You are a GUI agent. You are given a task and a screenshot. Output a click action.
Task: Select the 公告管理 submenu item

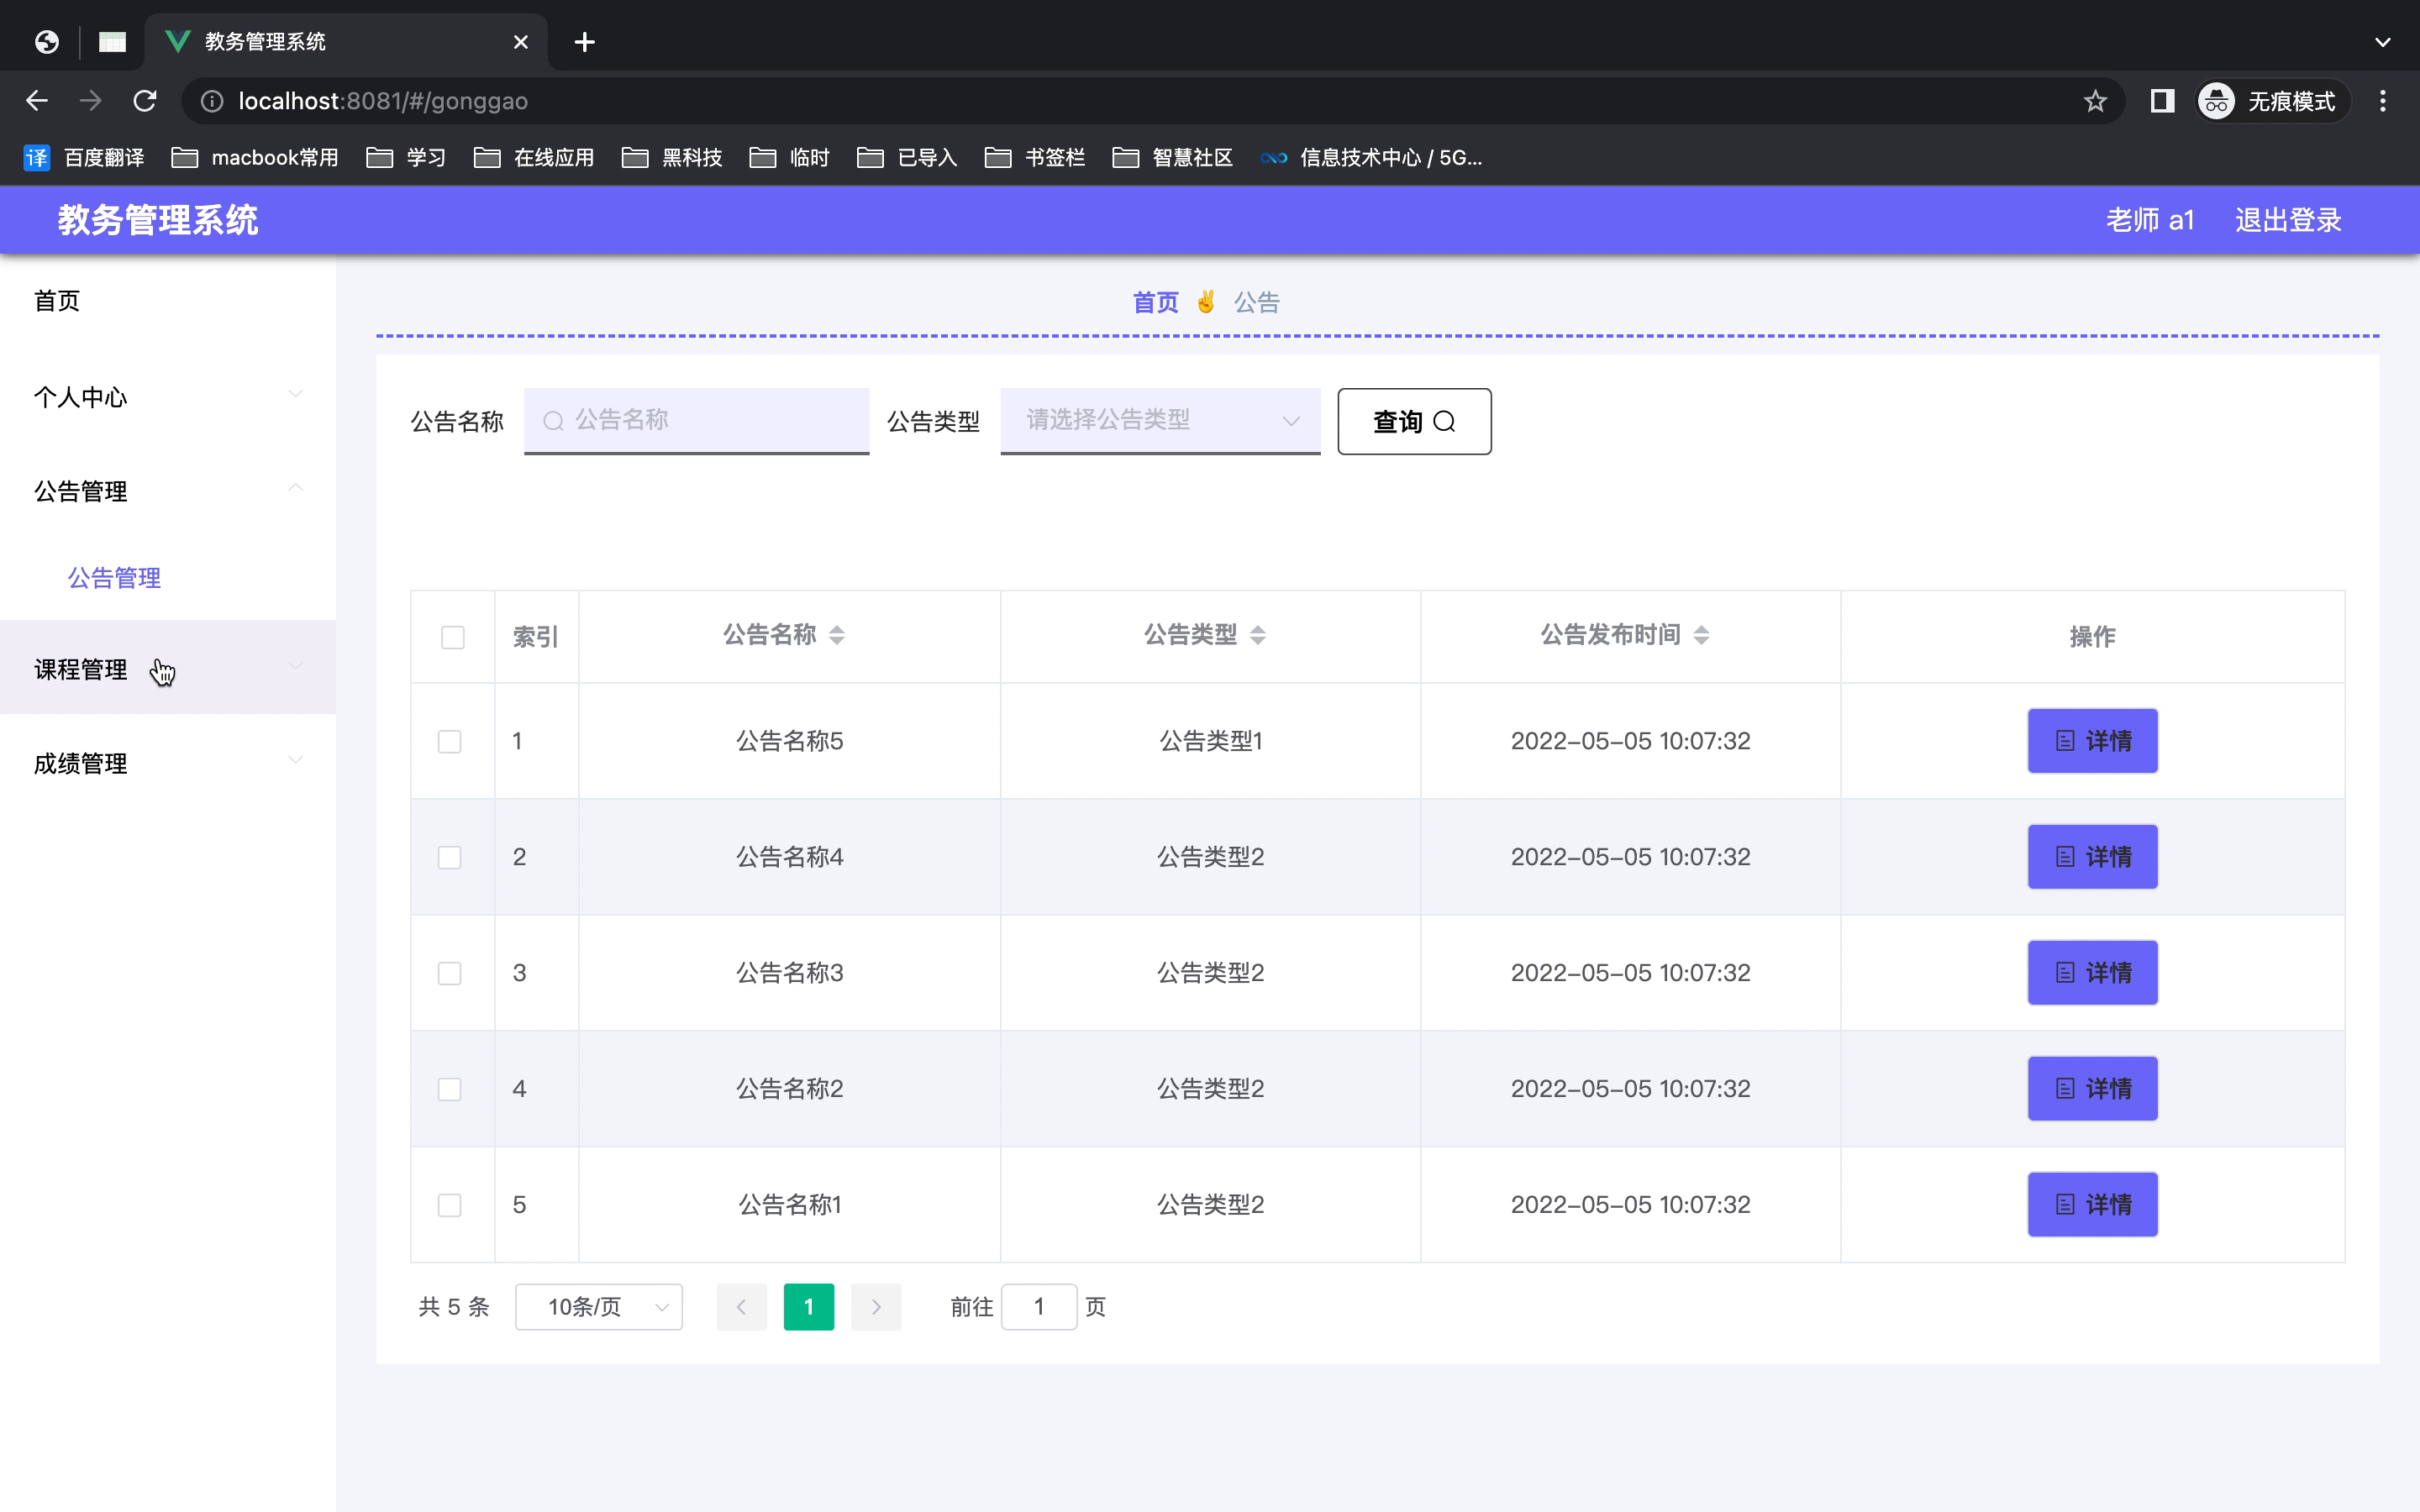click(x=114, y=578)
